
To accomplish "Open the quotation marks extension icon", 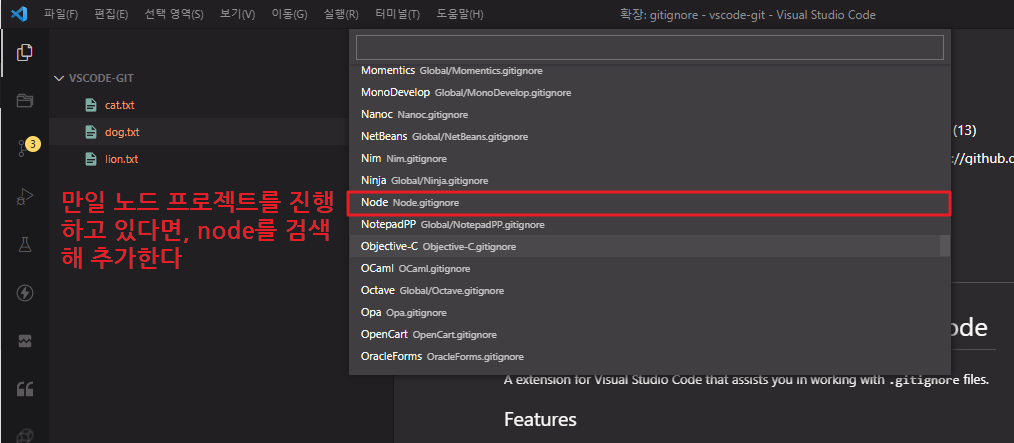I will point(25,389).
